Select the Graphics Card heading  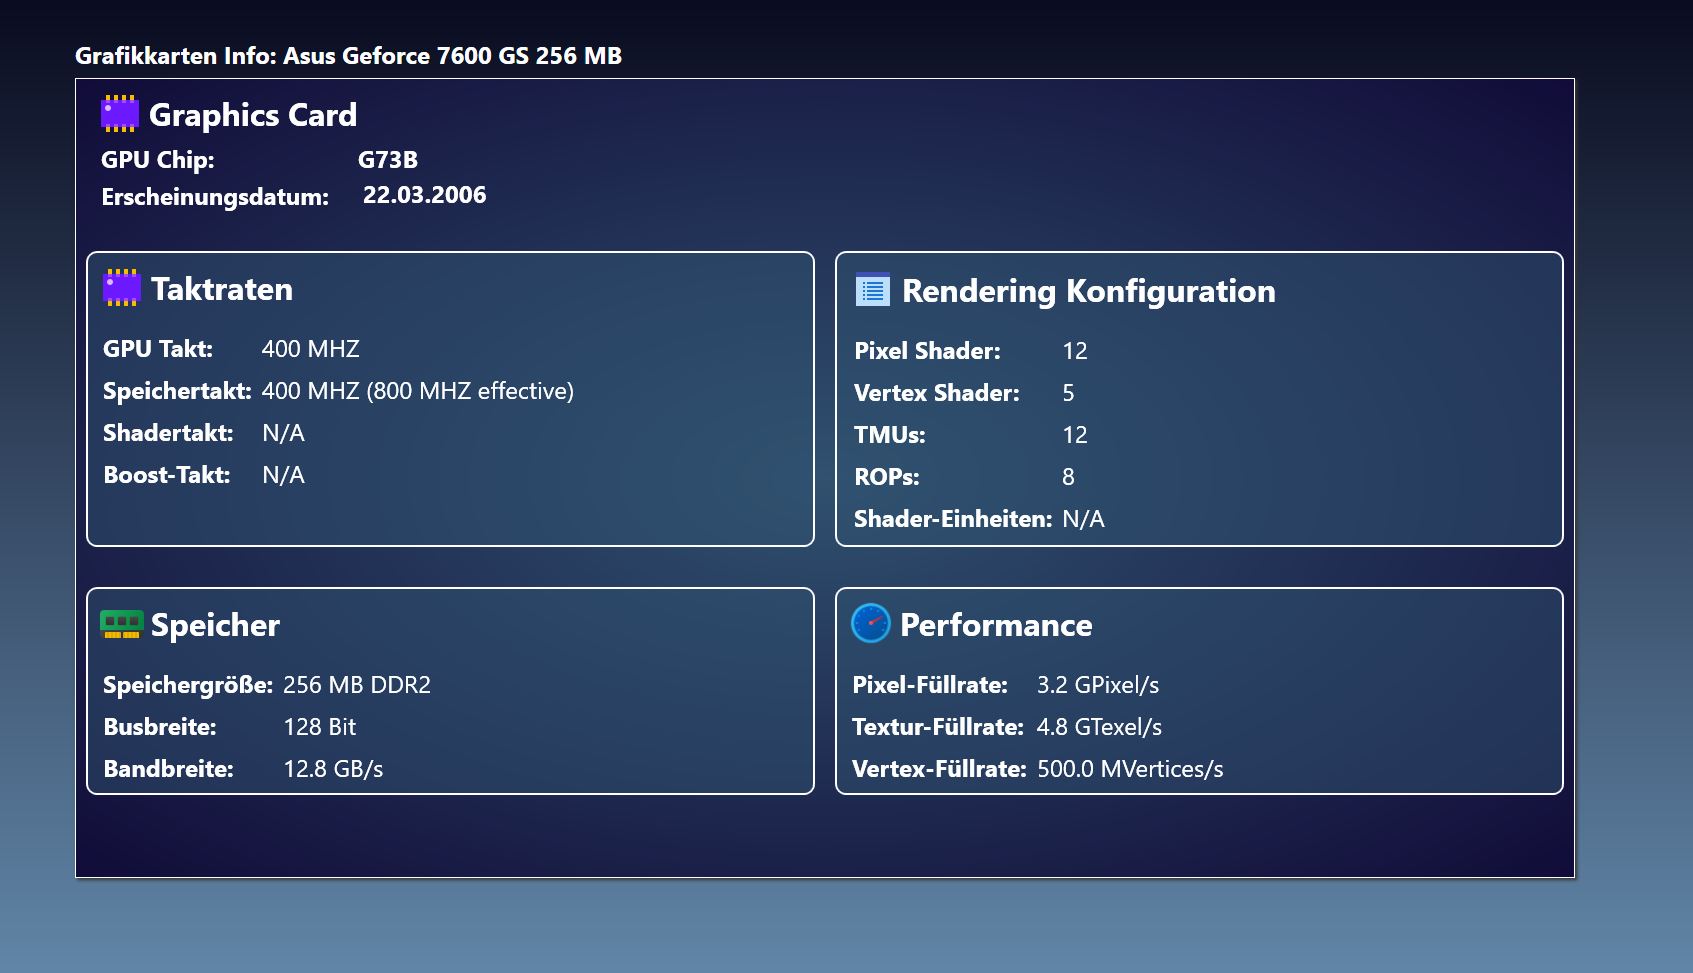point(253,115)
